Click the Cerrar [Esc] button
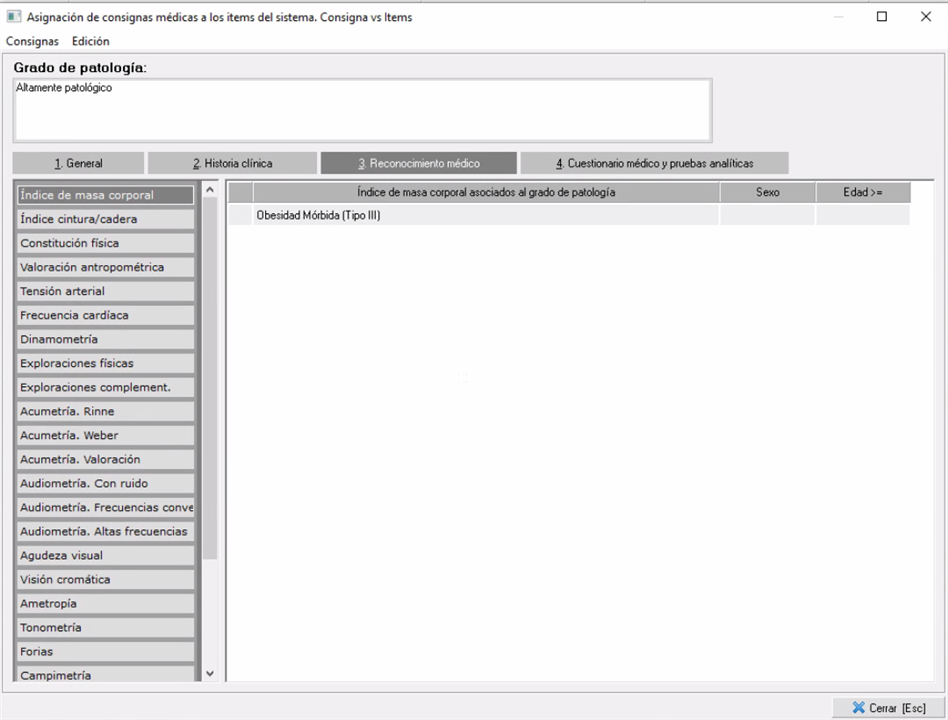The height and width of the screenshot is (720, 948). coord(888,707)
